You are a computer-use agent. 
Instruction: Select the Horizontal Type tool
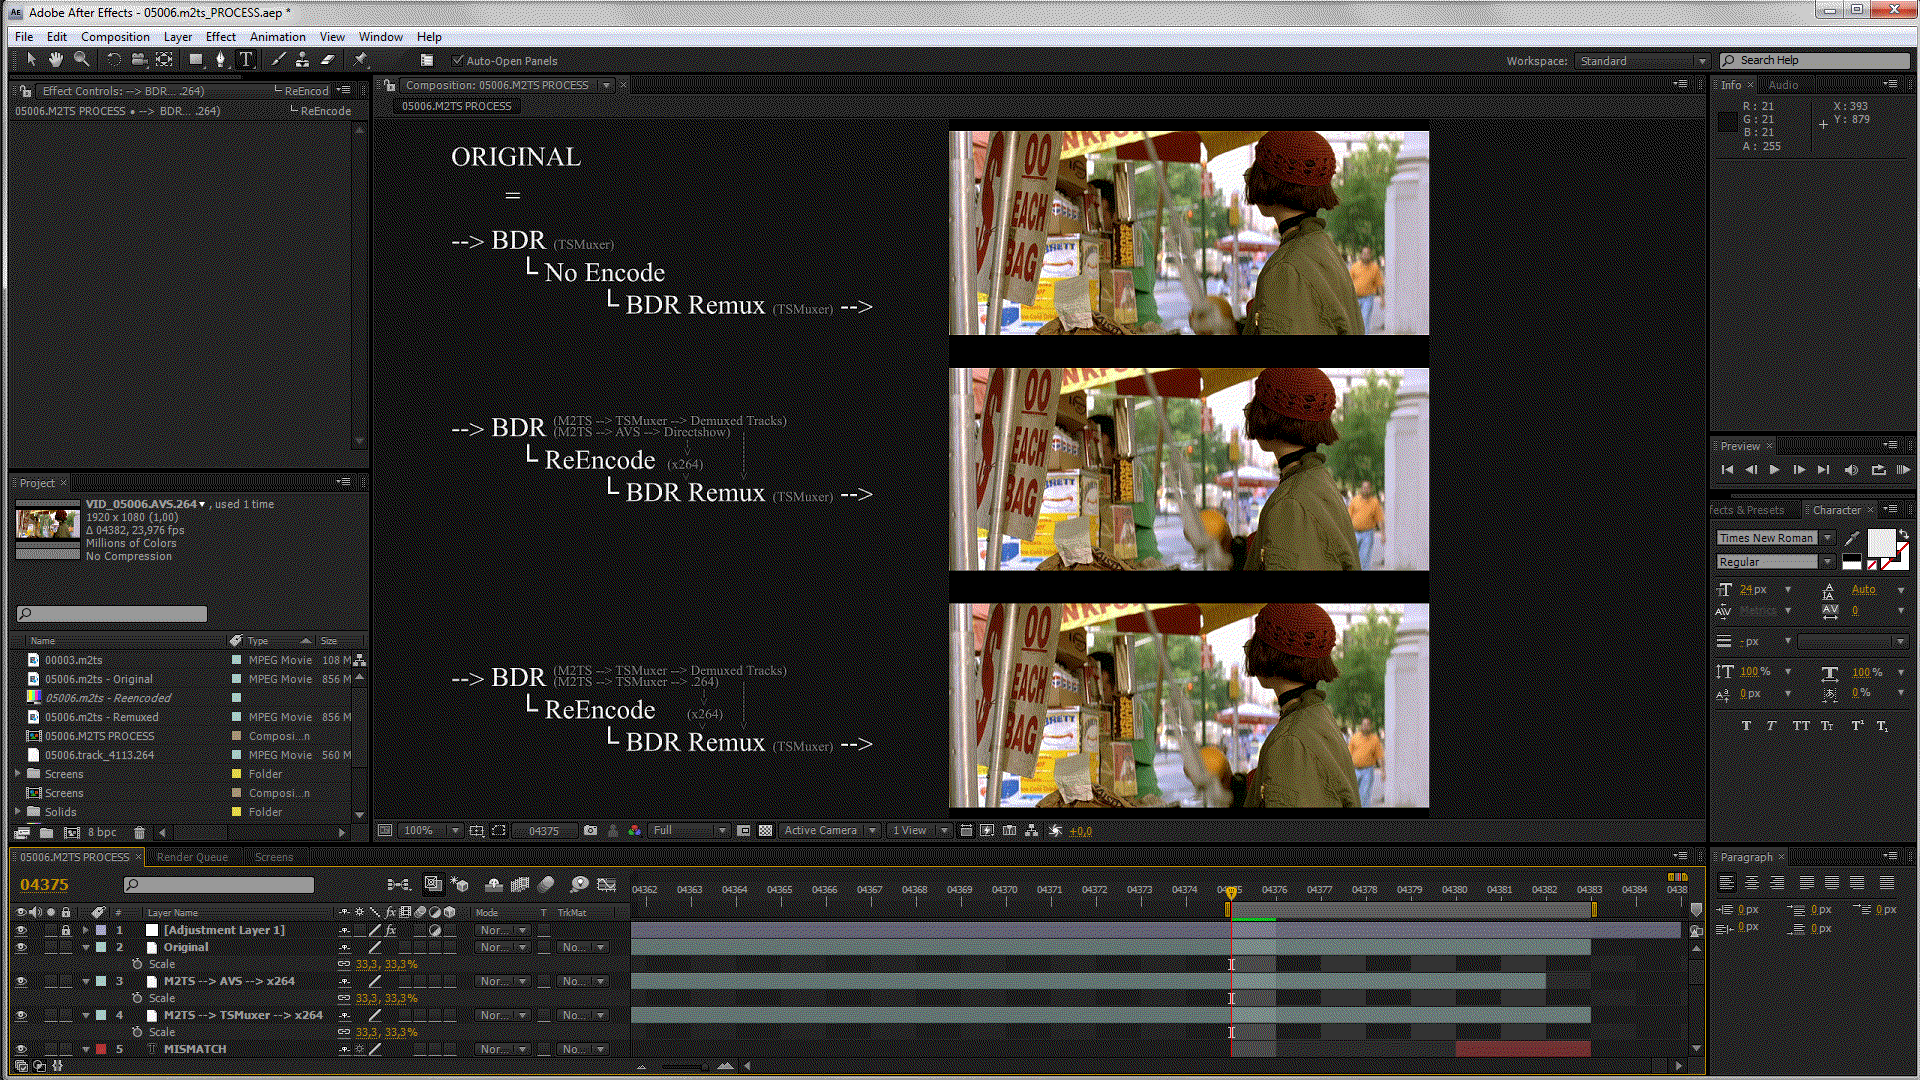click(246, 60)
